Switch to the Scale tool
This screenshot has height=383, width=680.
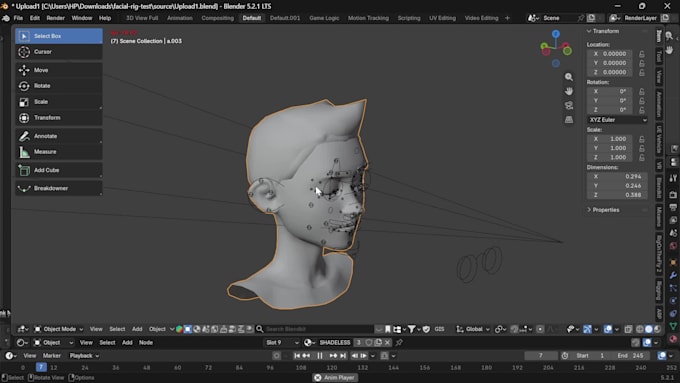coord(59,102)
